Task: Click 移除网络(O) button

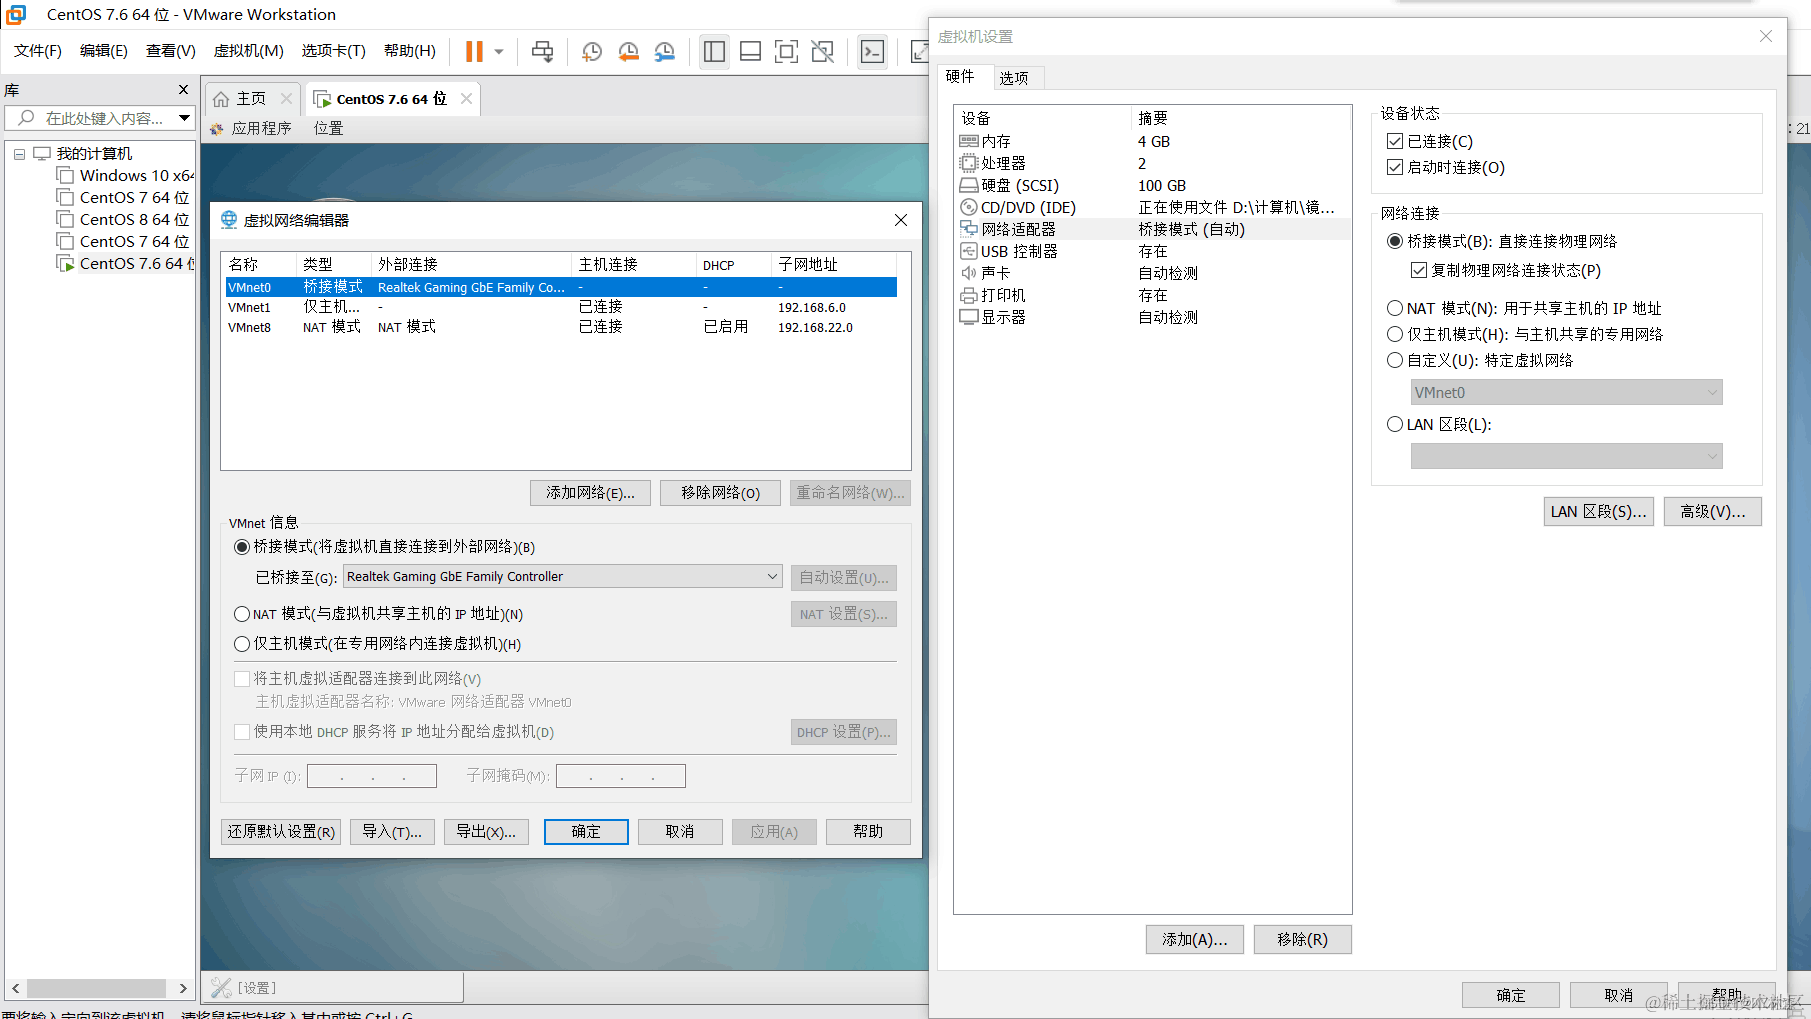Action: (720, 493)
